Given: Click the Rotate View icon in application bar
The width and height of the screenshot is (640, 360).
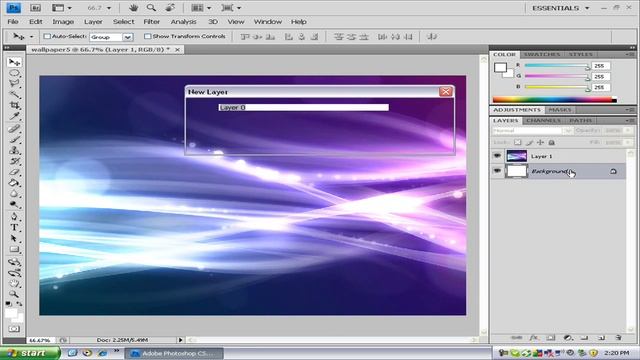Looking at the screenshot, I should [x=170, y=8].
